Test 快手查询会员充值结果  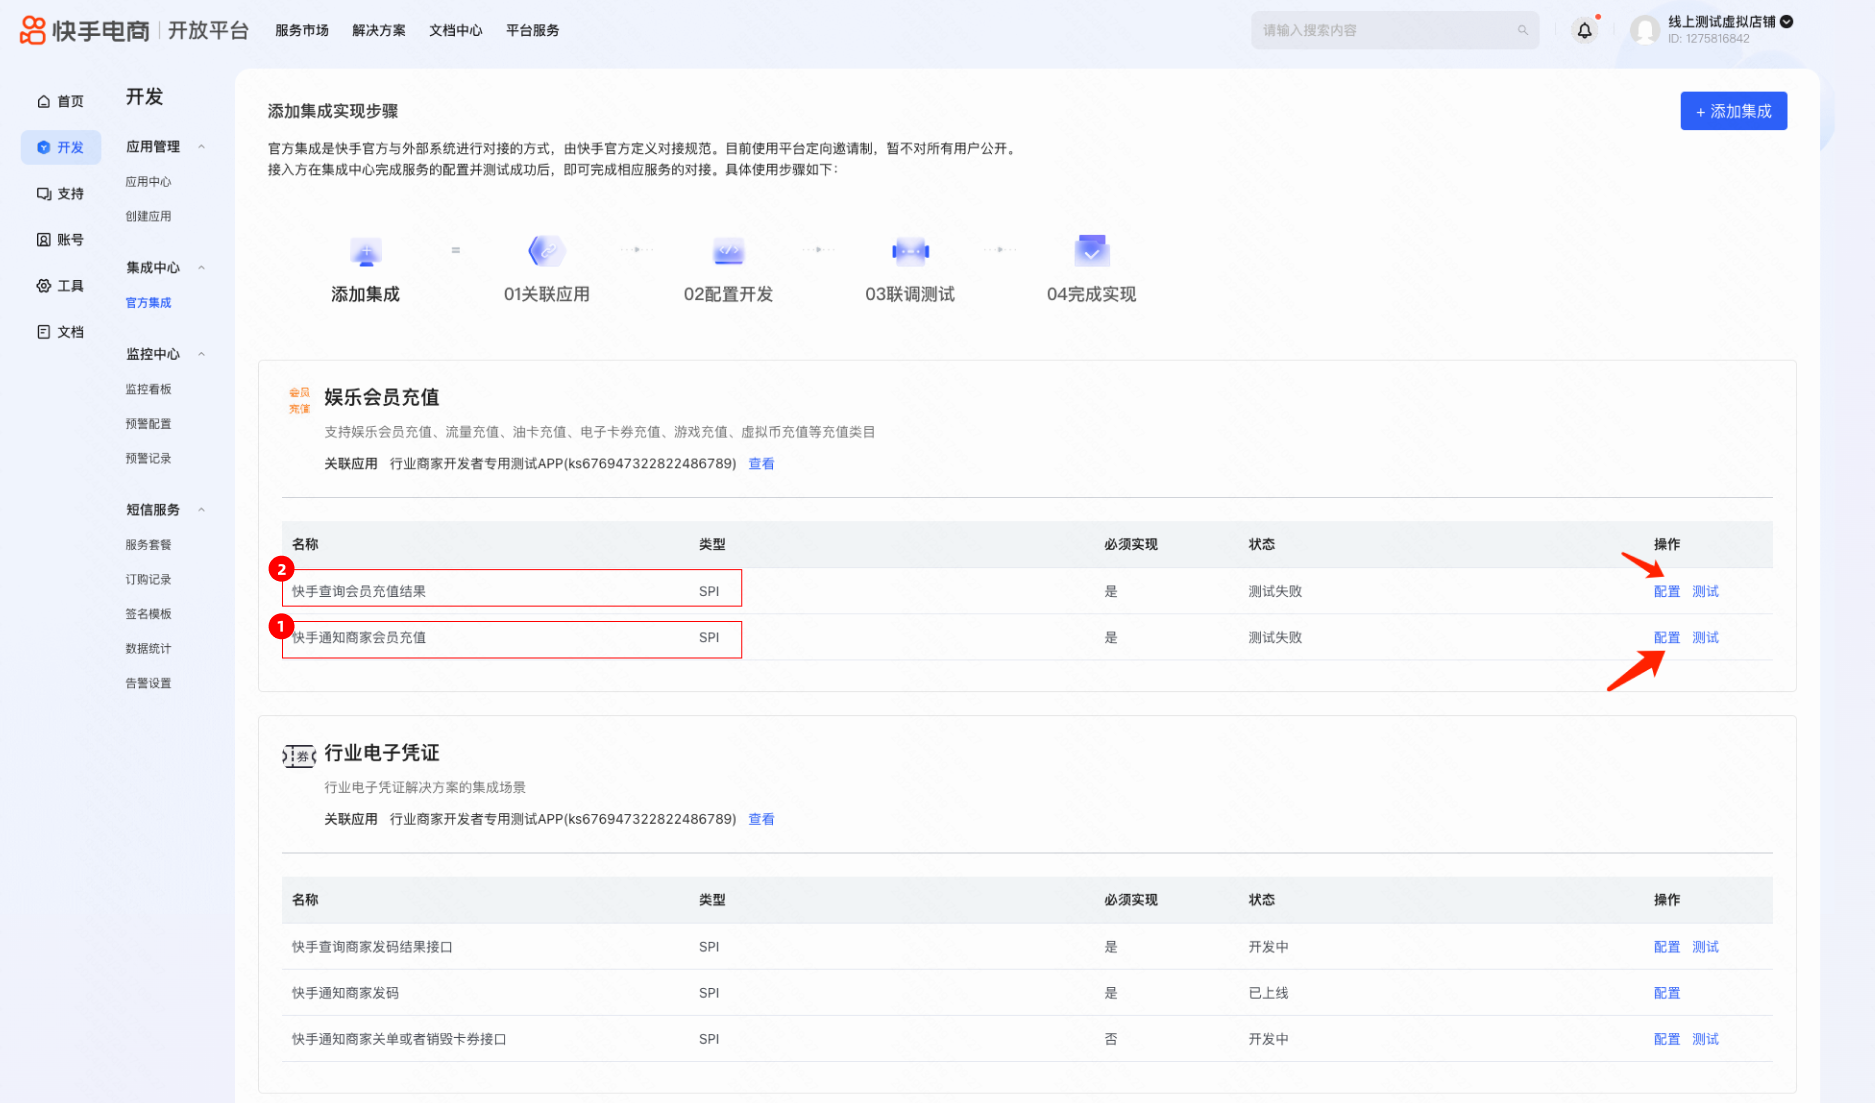1705,592
